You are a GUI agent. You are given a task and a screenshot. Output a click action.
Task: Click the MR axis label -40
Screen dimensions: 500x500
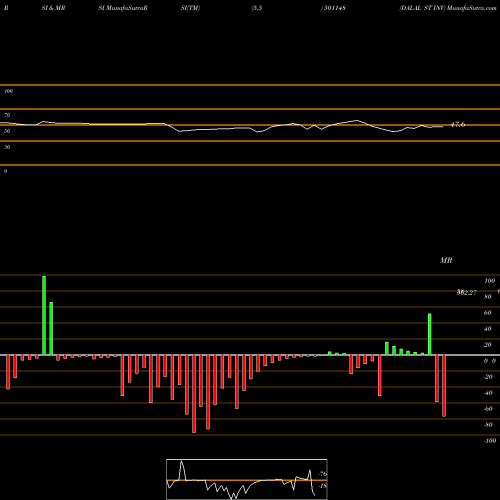488,393
